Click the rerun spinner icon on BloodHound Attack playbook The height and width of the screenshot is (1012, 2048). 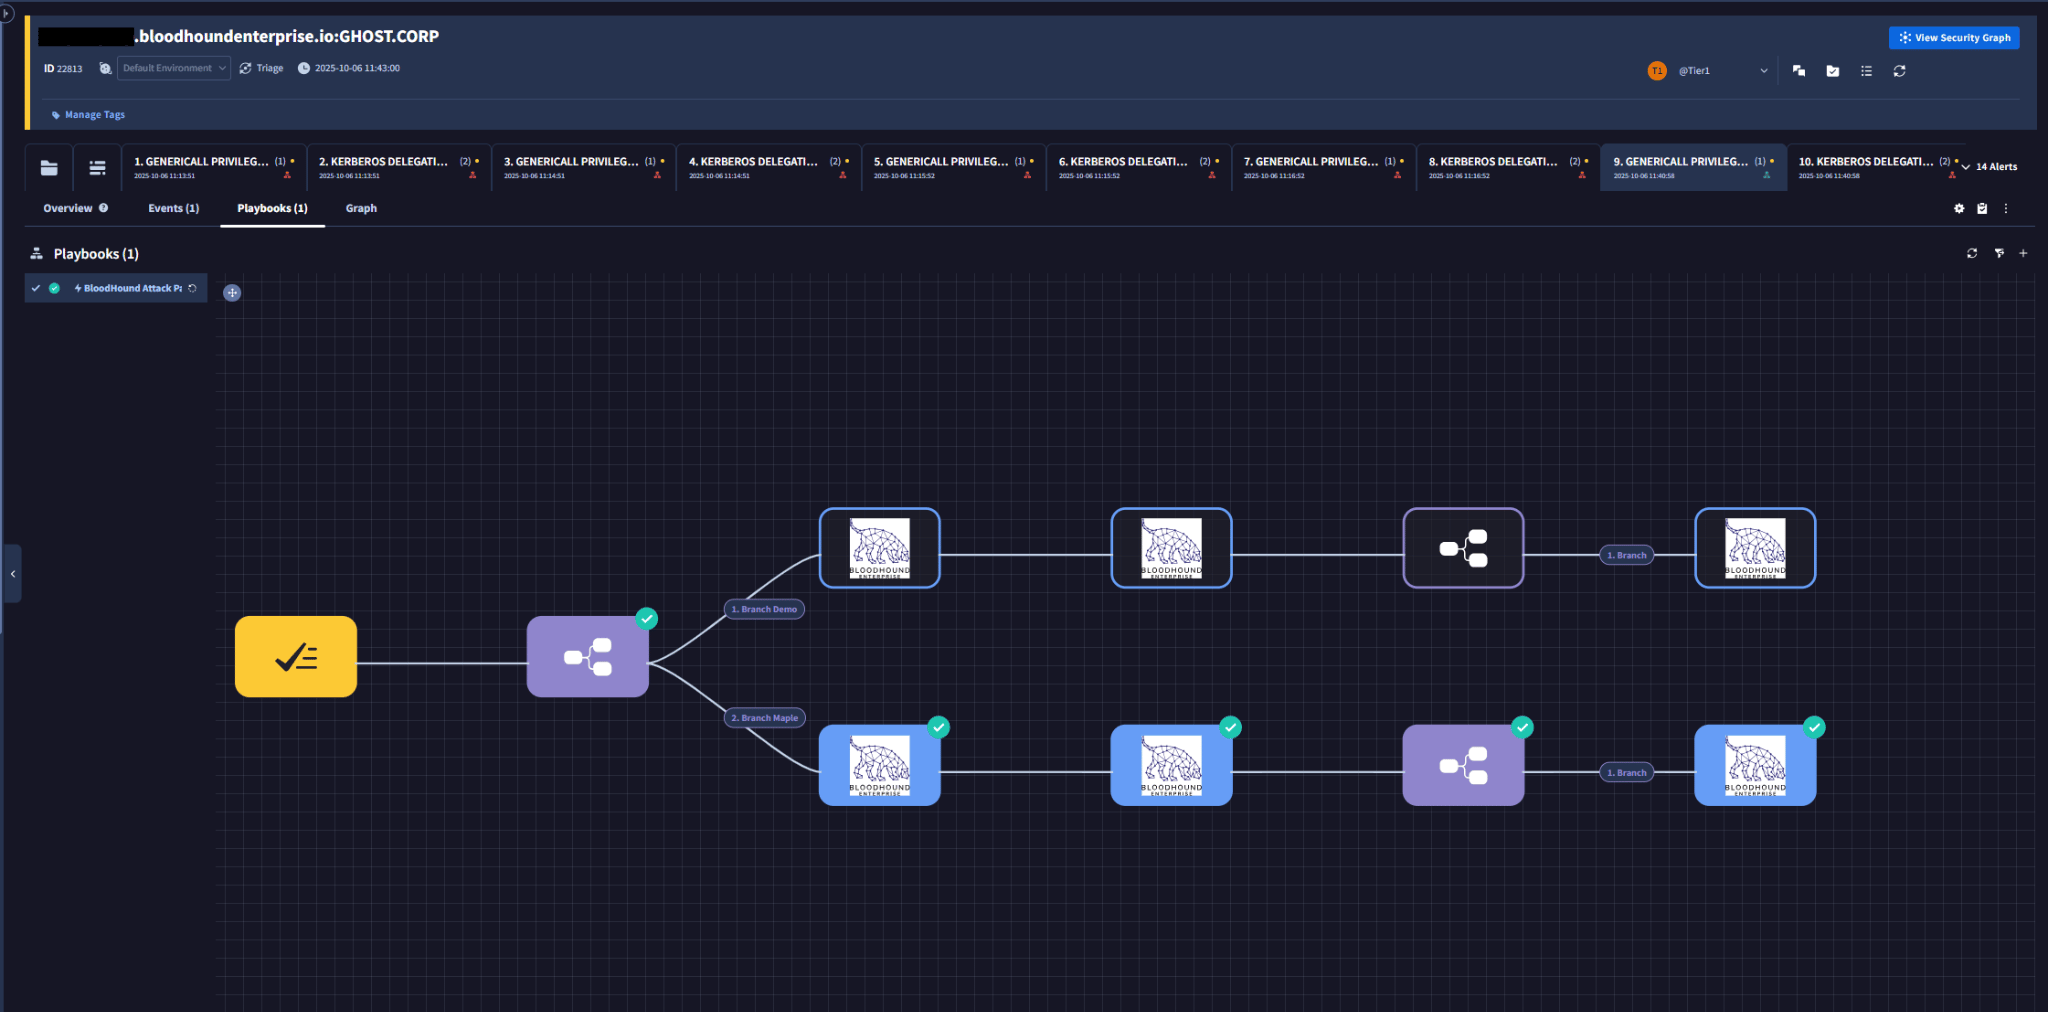pos(192,288)
